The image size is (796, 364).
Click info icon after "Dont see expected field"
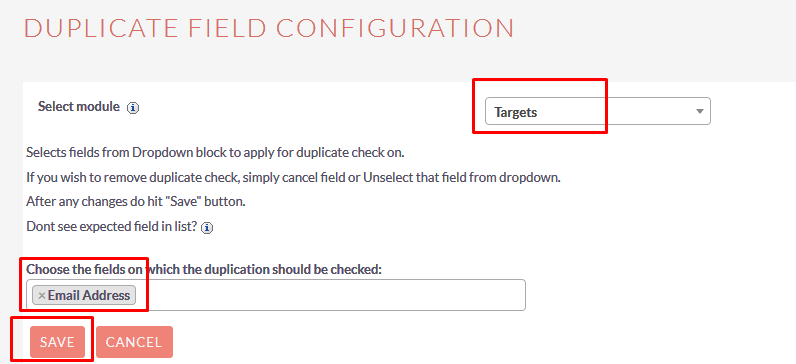point(207,228)
